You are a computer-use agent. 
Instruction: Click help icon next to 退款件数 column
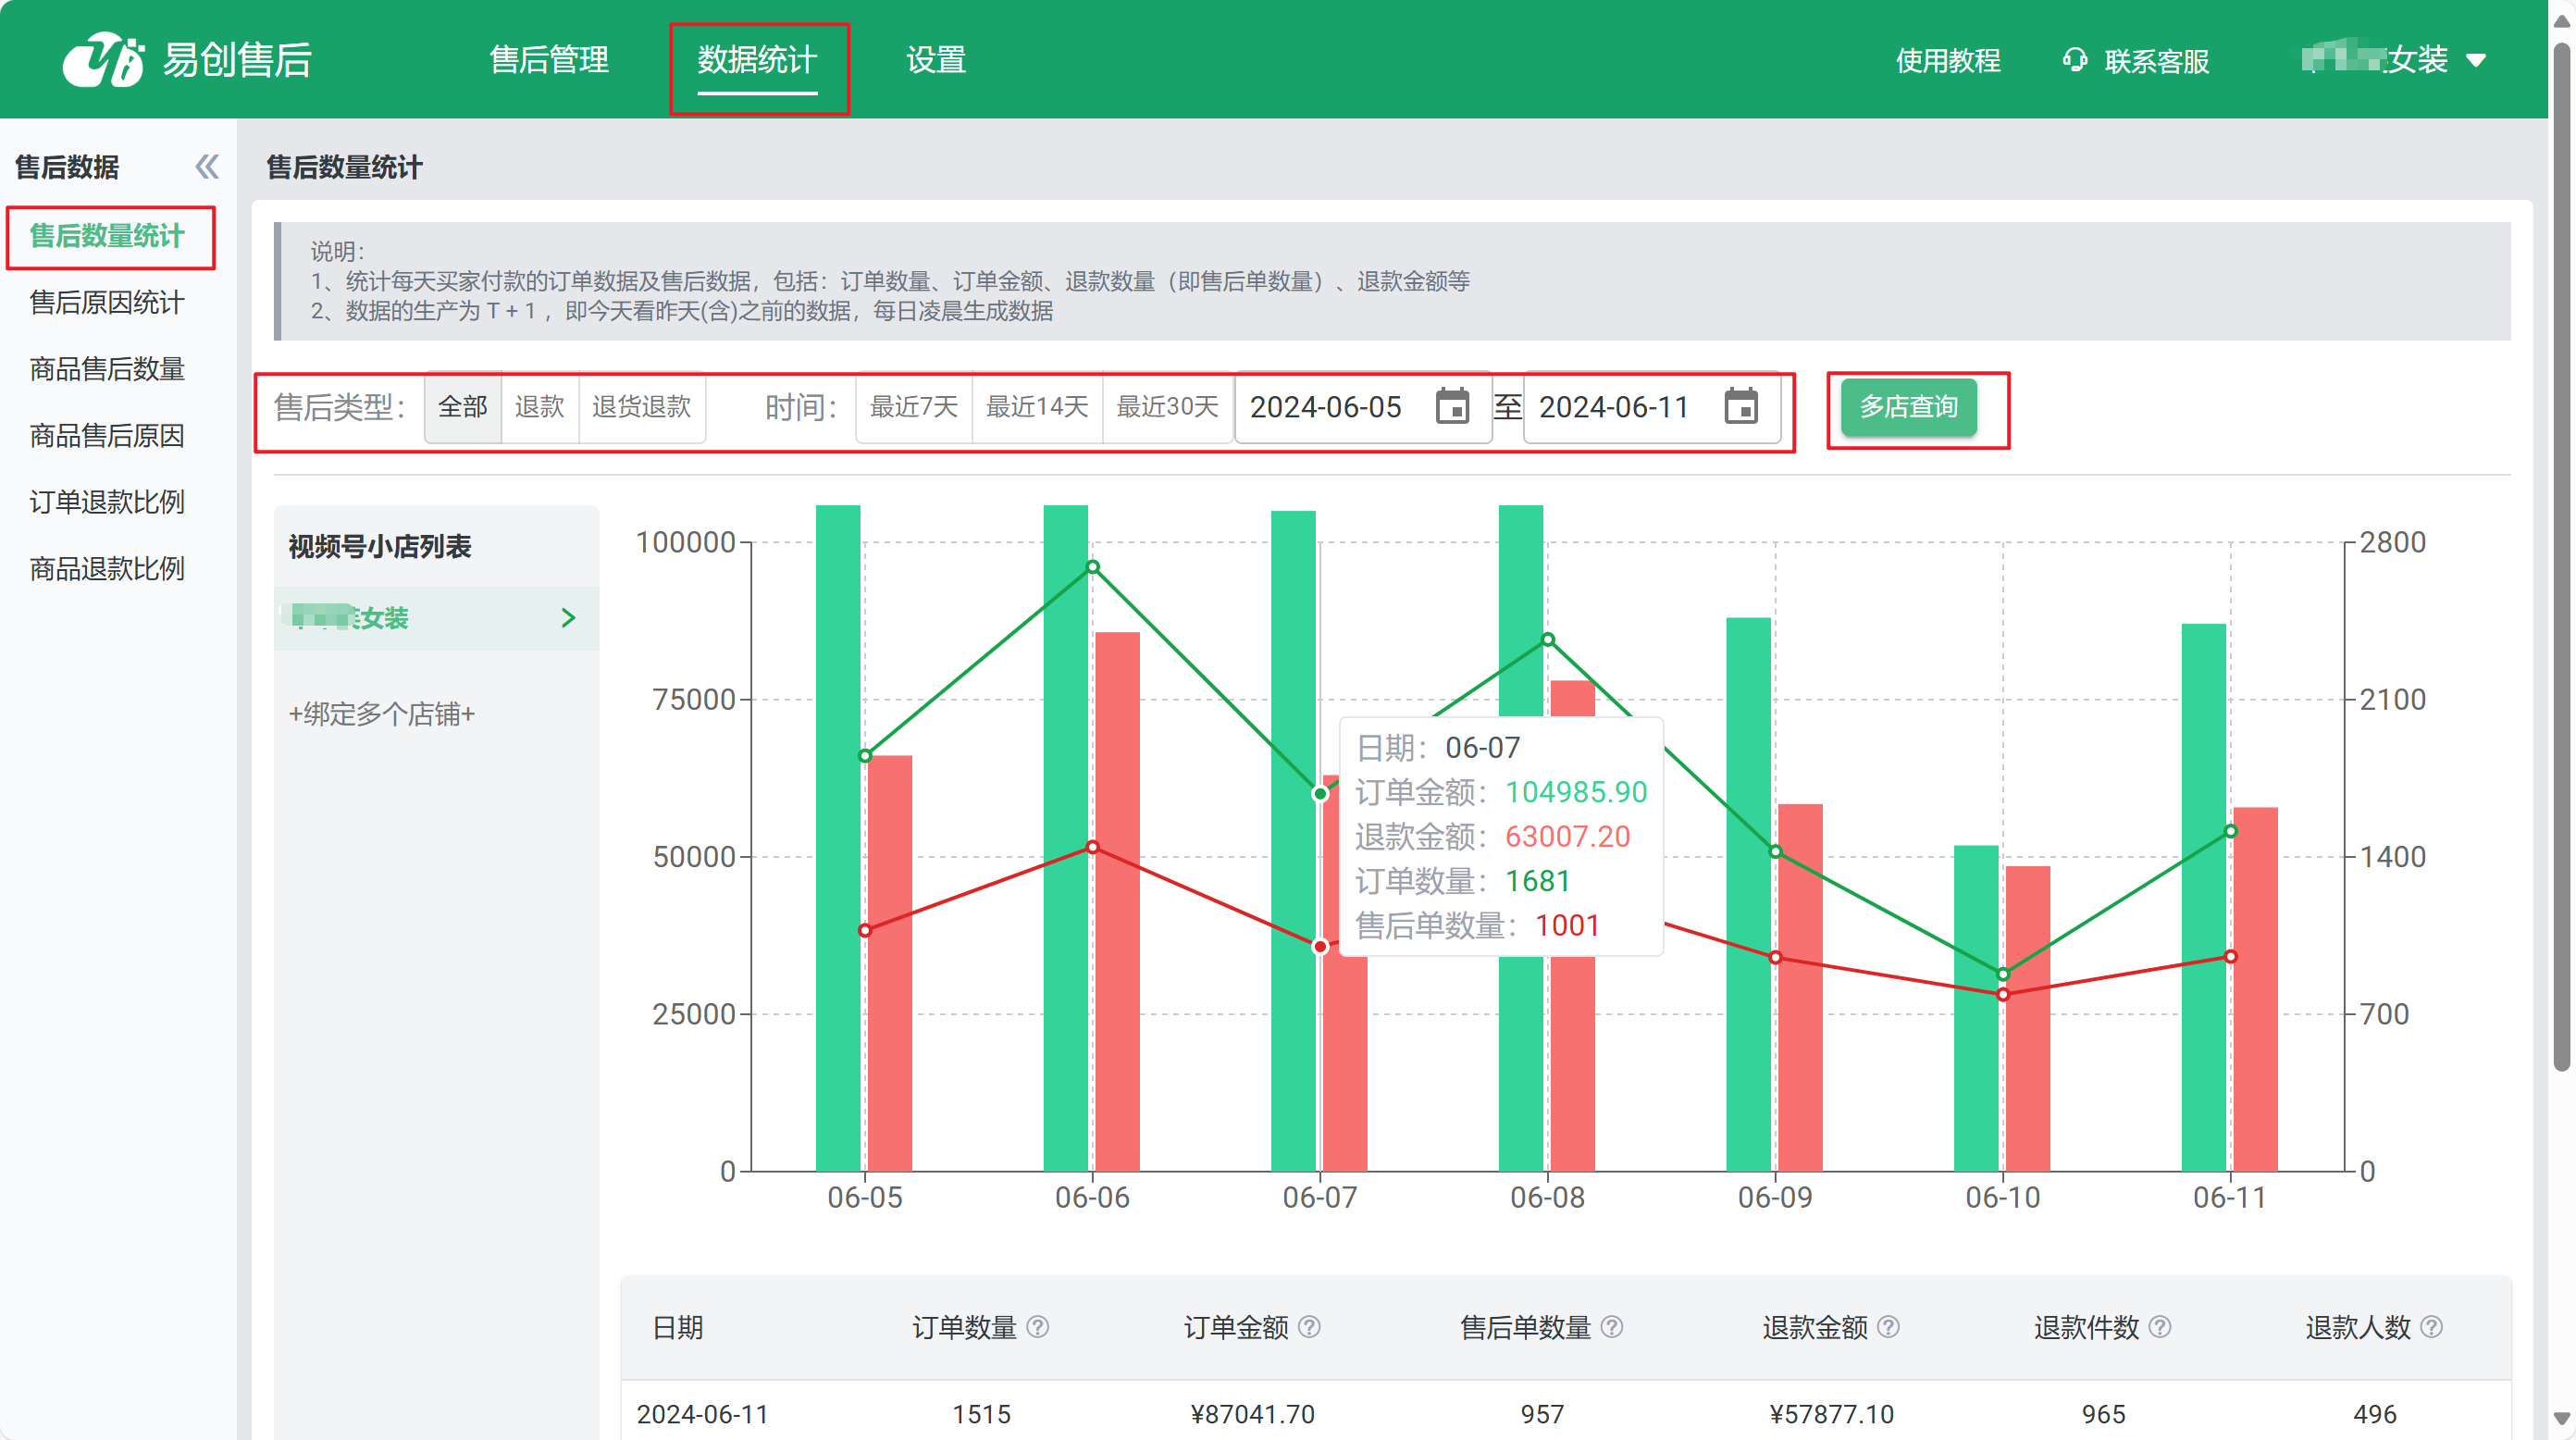(x=2159, y=1327)
